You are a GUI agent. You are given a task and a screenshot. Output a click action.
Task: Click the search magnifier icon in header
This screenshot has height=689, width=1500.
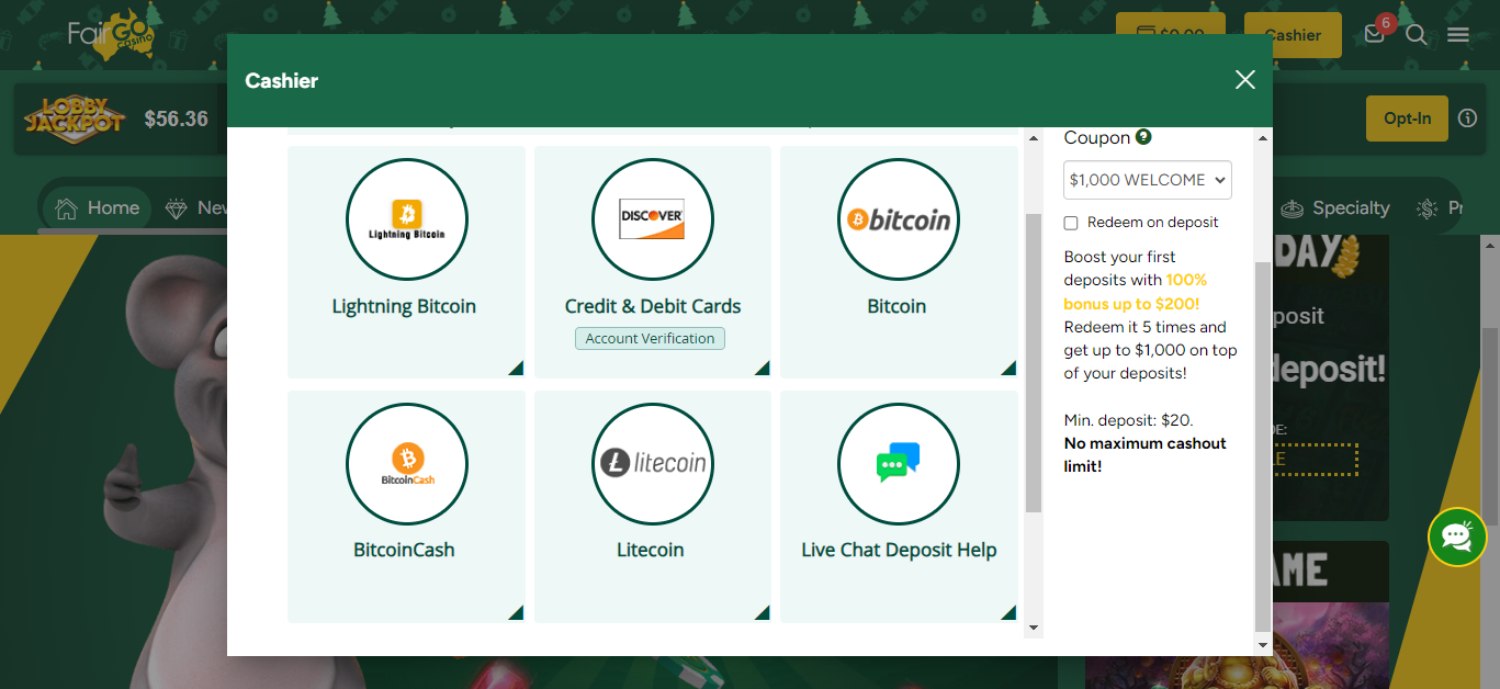pos(1416,35)
